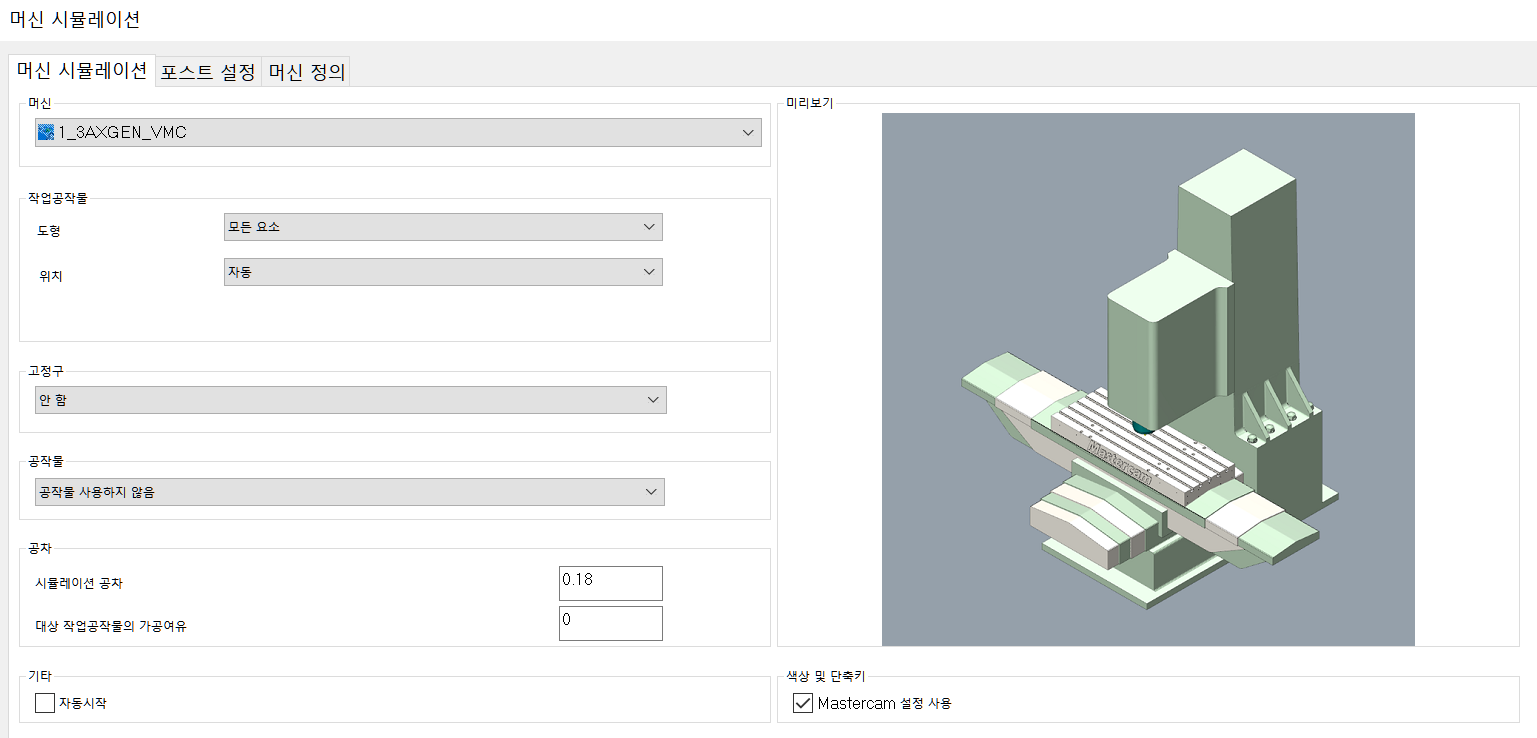Image resolution: width=1537 pixels, height=738 pixels.
Task: Uncheck the Mastercam 설정 사용 checkbox
Action: 803,703
